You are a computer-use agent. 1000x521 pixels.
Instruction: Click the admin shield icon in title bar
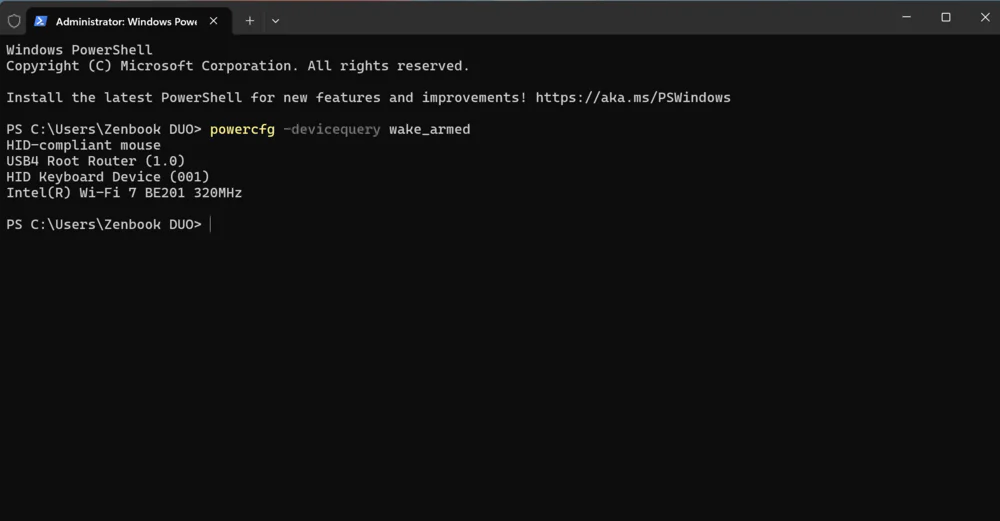pyautogui.click(x=14, y=21)
